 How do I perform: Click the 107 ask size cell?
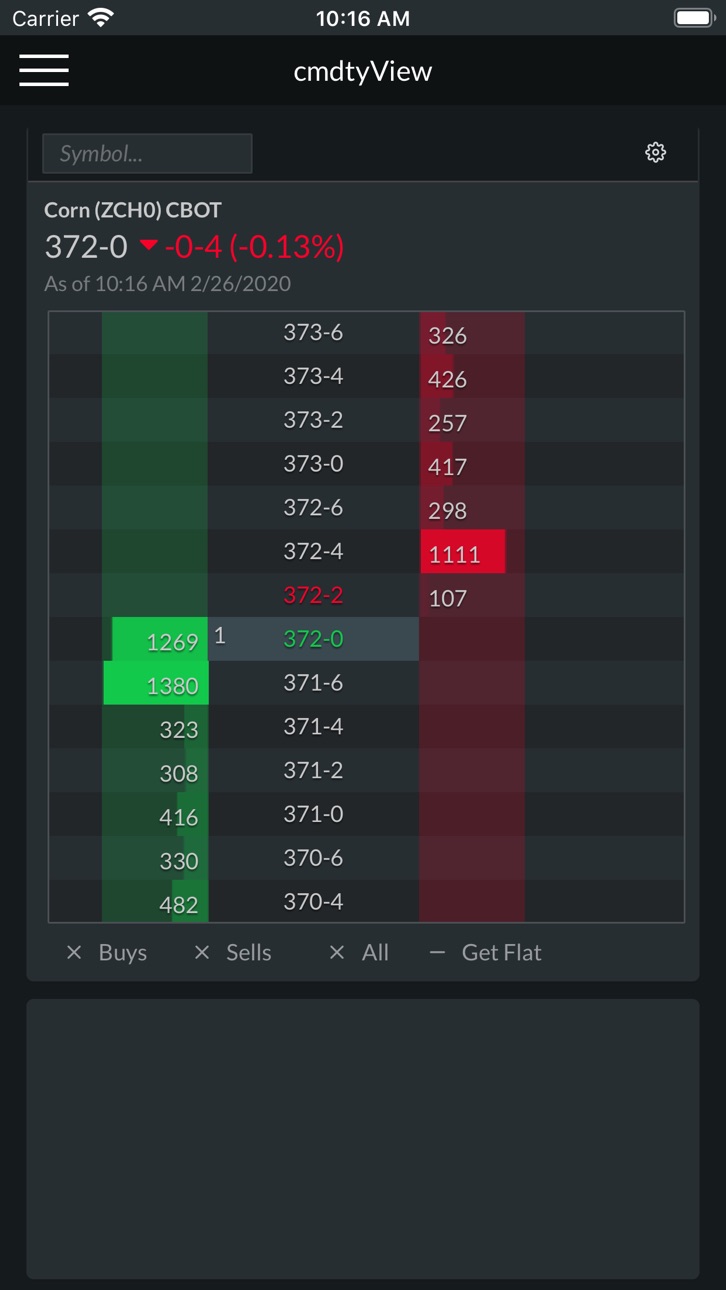[447, 598]
